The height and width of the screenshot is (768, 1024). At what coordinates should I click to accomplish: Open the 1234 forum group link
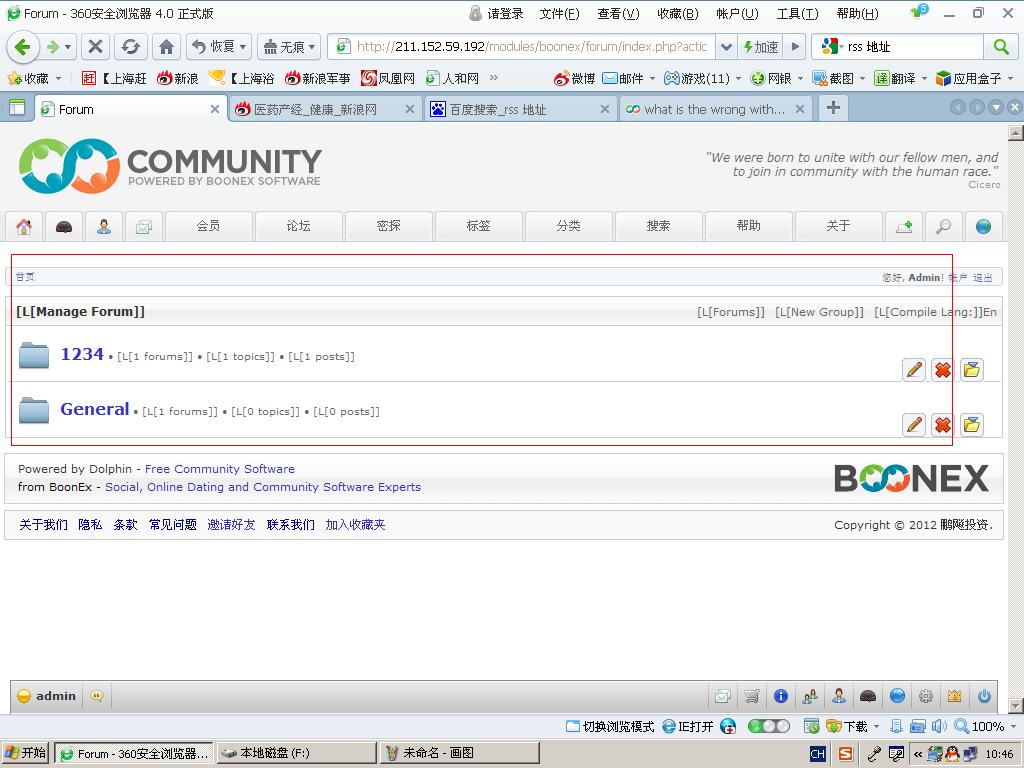tap(82, 354)
